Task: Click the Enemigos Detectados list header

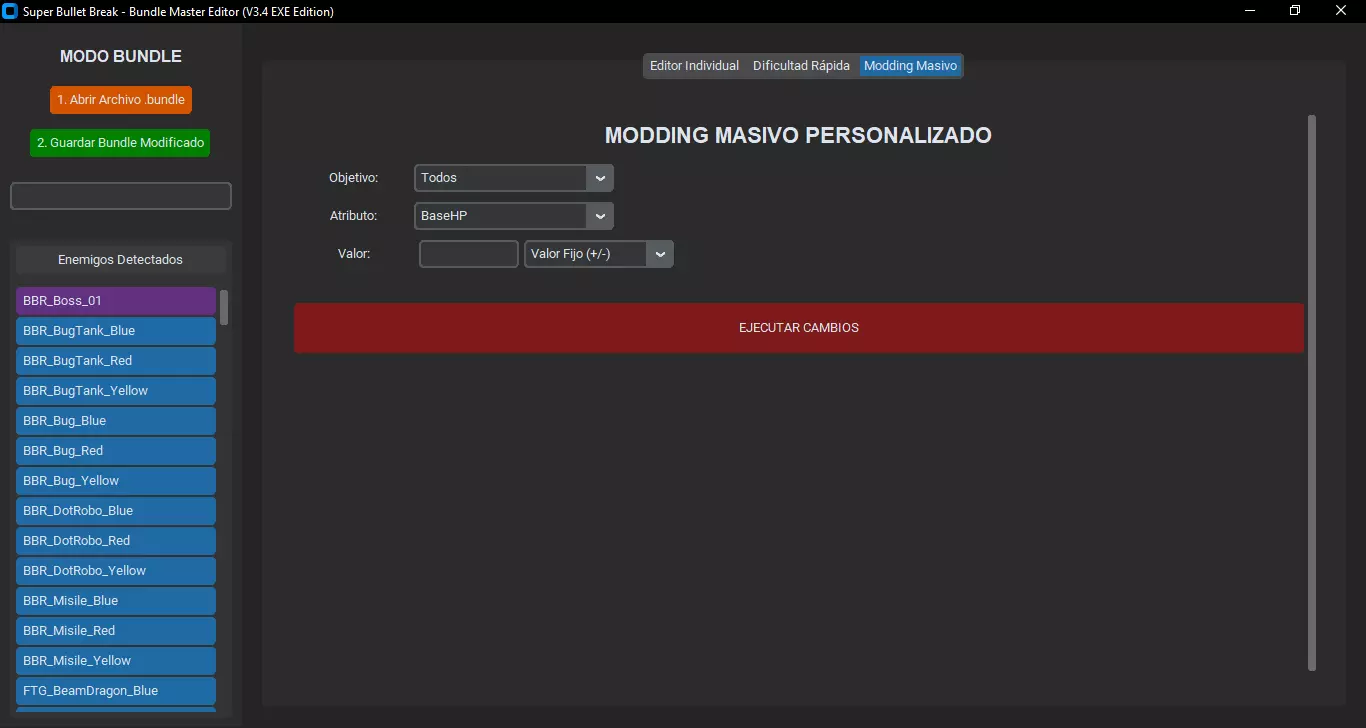Action: 121,260
